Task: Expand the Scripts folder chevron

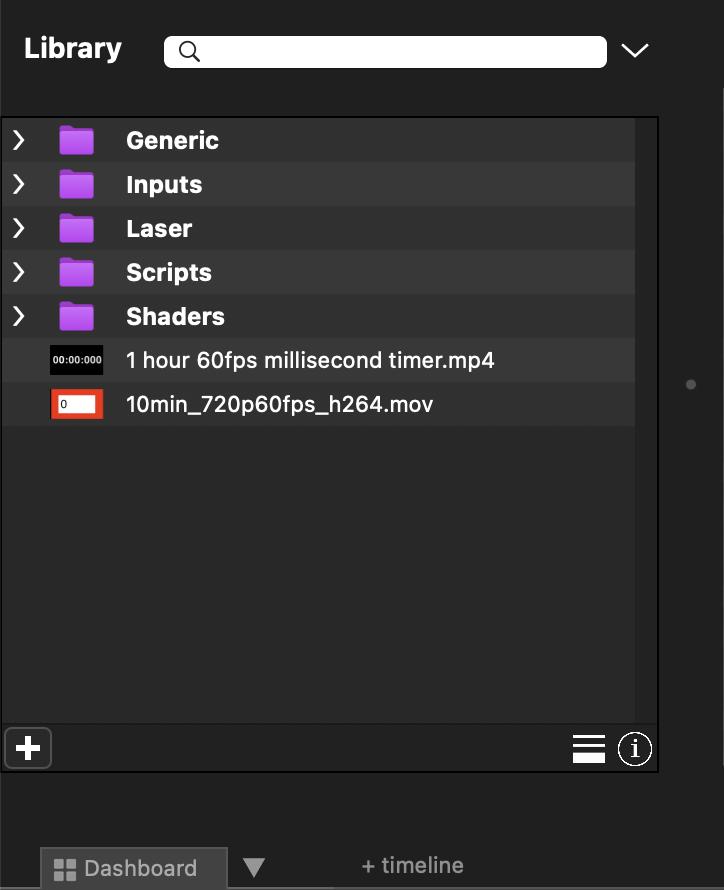Action: pyautogui.click(x=18, y=273)
